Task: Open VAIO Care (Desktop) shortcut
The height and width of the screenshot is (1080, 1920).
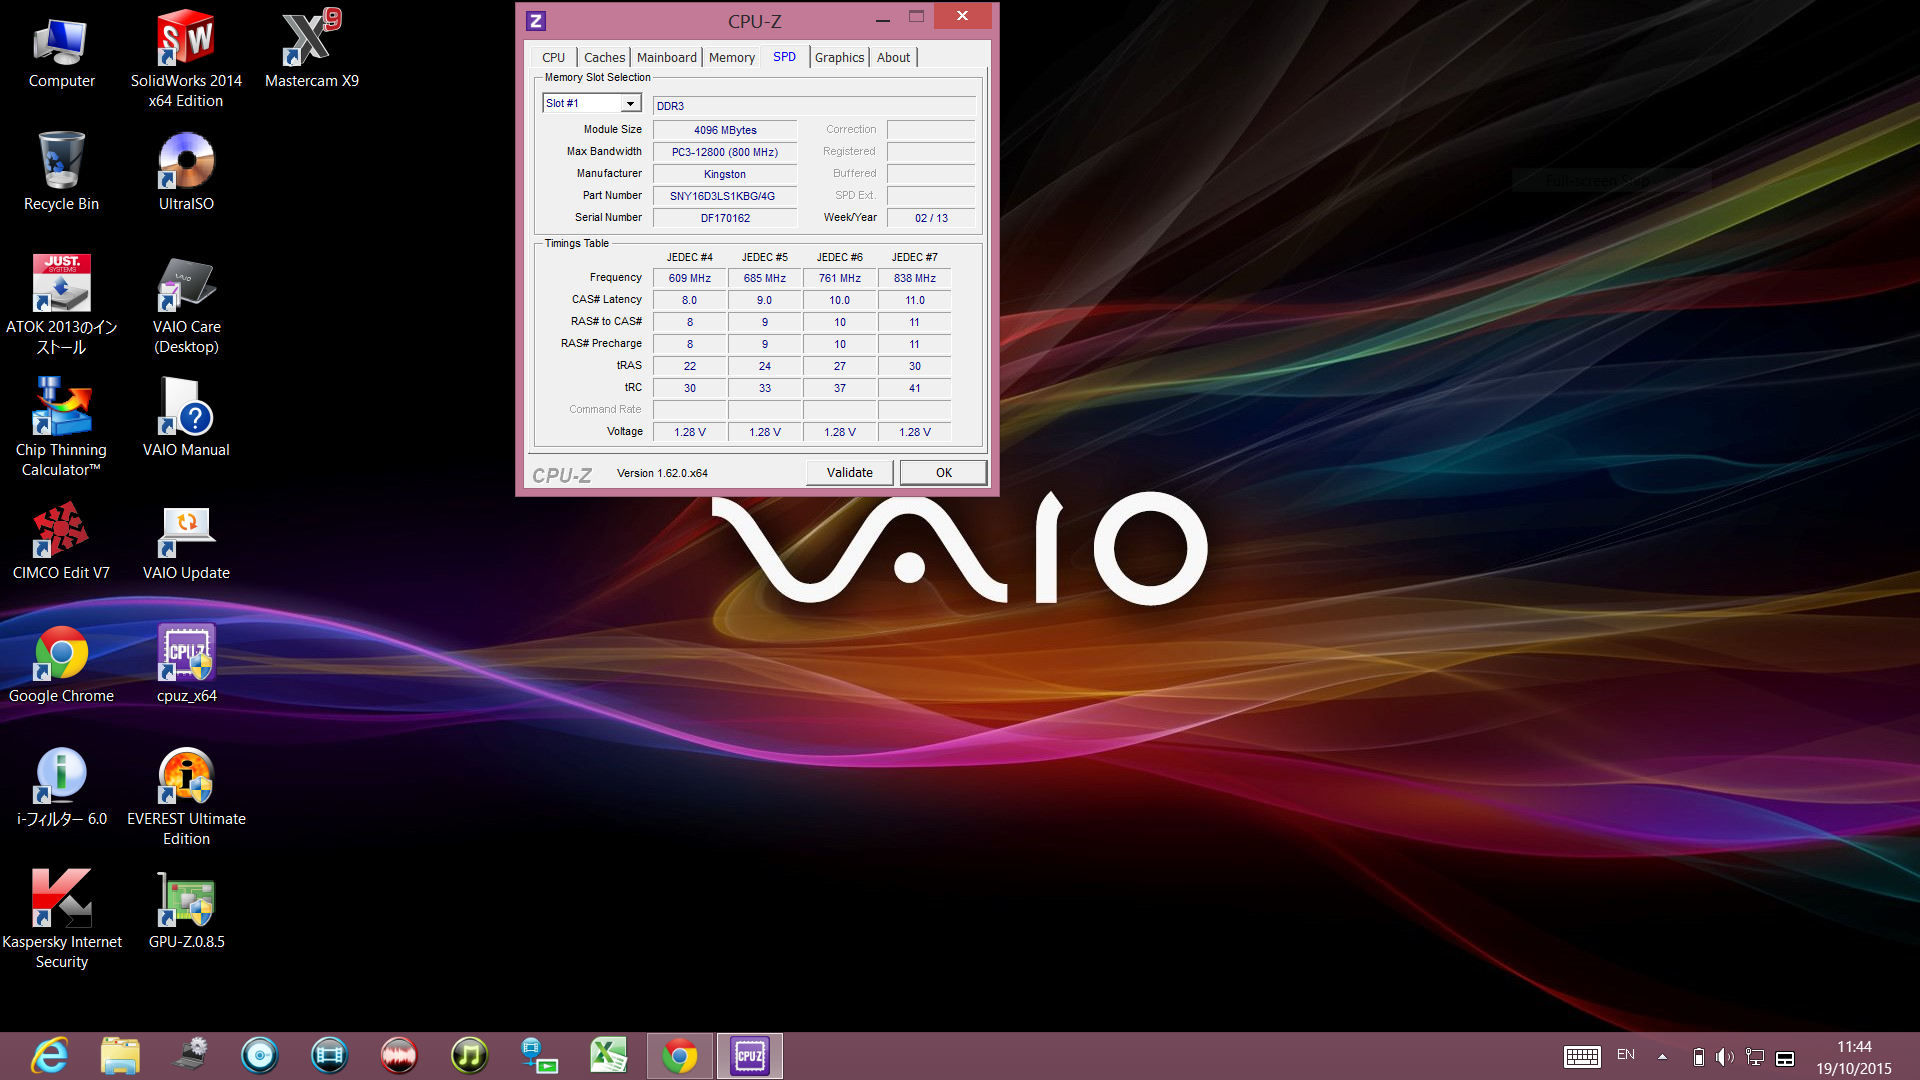Action: pyautogui.click(x=186, y=304)
